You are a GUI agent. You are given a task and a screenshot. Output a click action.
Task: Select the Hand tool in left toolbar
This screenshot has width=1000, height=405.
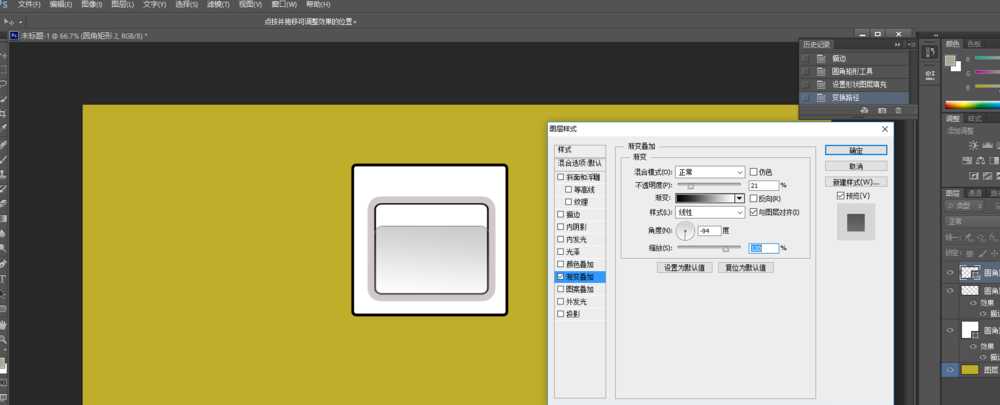pyautogui.click(x=4, y=325)
